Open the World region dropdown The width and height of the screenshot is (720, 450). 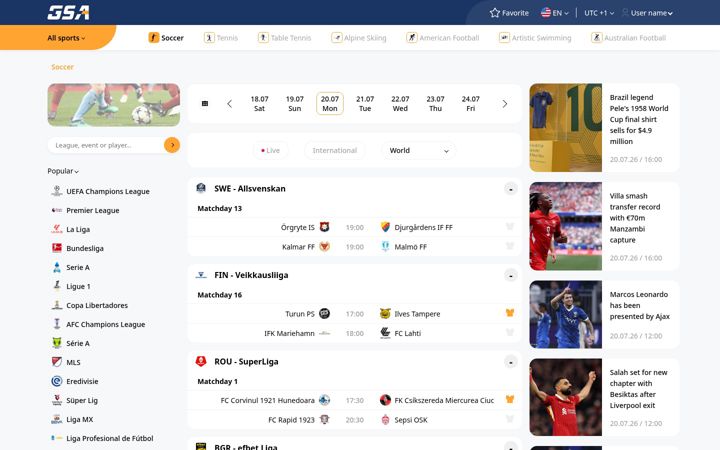[x=419, y=150]
